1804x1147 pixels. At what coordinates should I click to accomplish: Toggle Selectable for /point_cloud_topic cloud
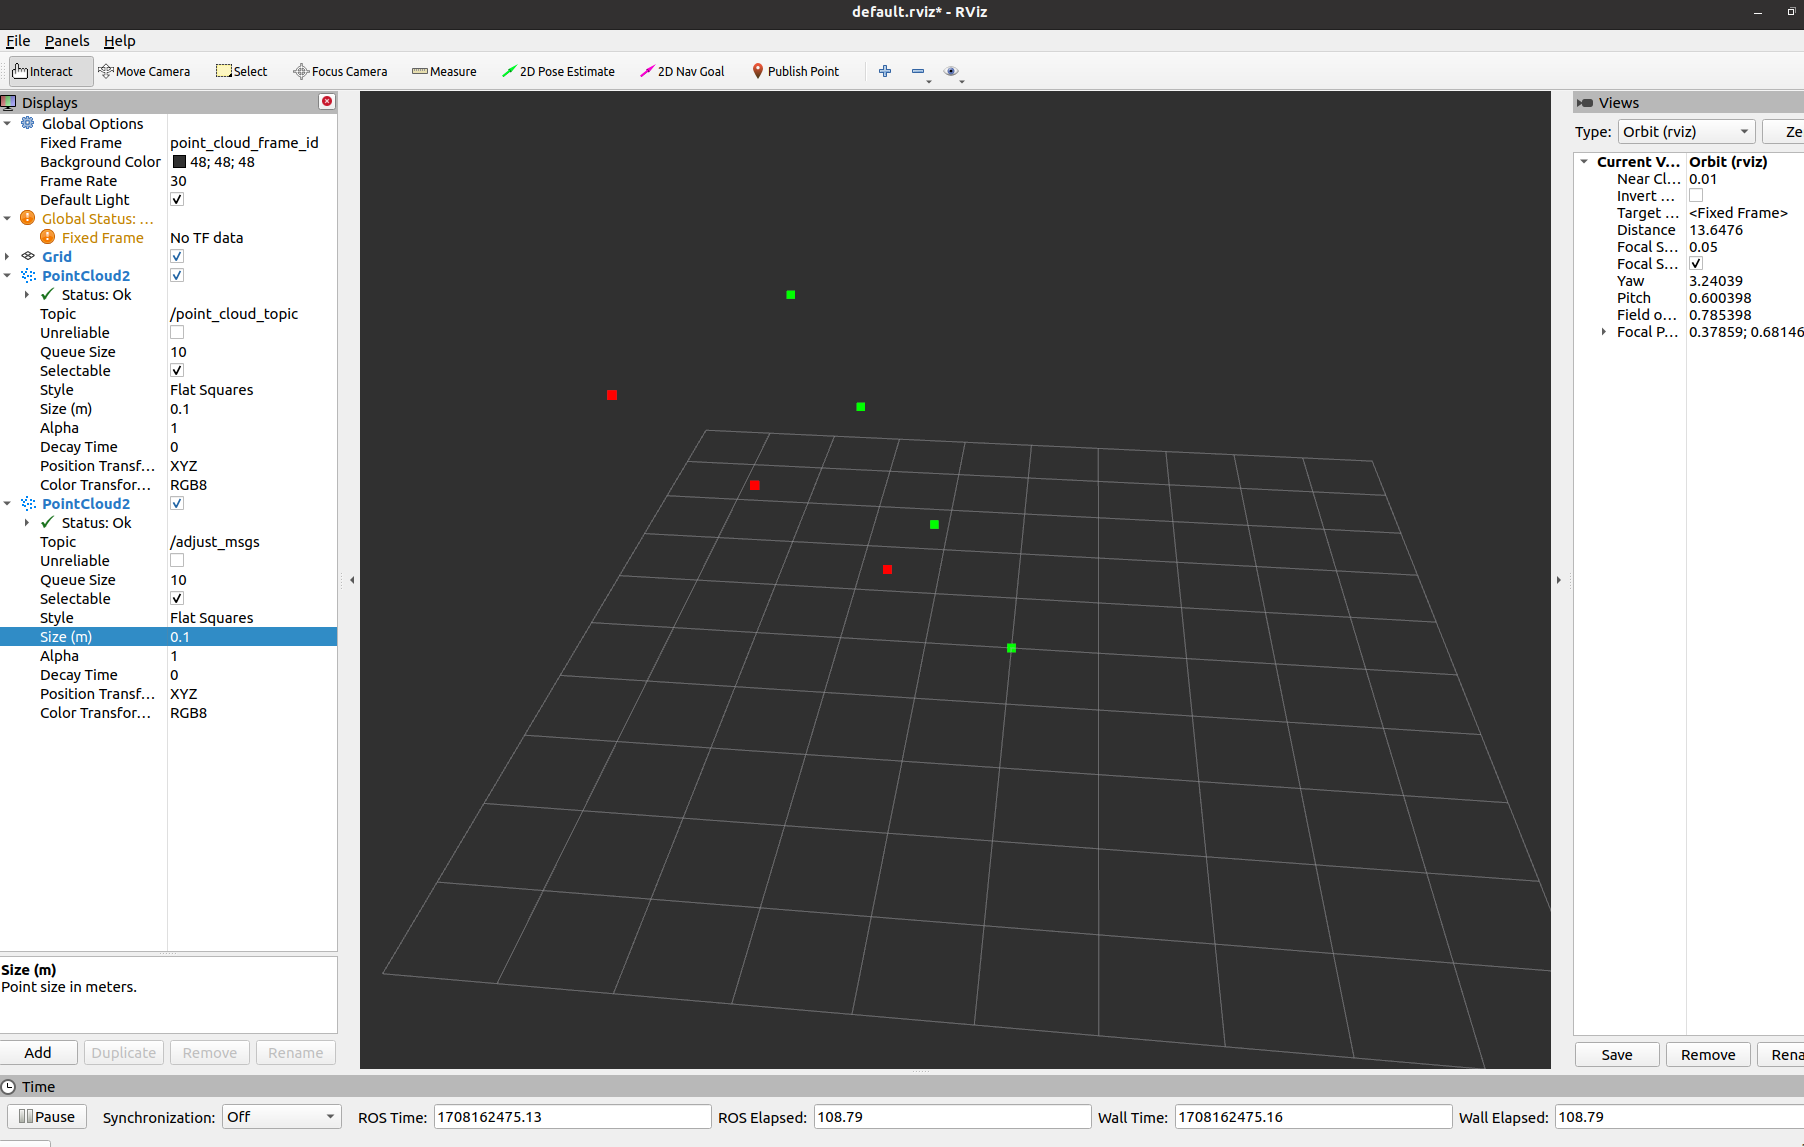click(x=177, y=370)
